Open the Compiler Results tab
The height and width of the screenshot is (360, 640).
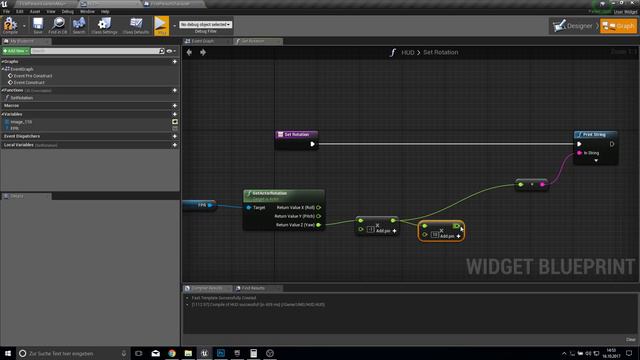coord(207,288)
